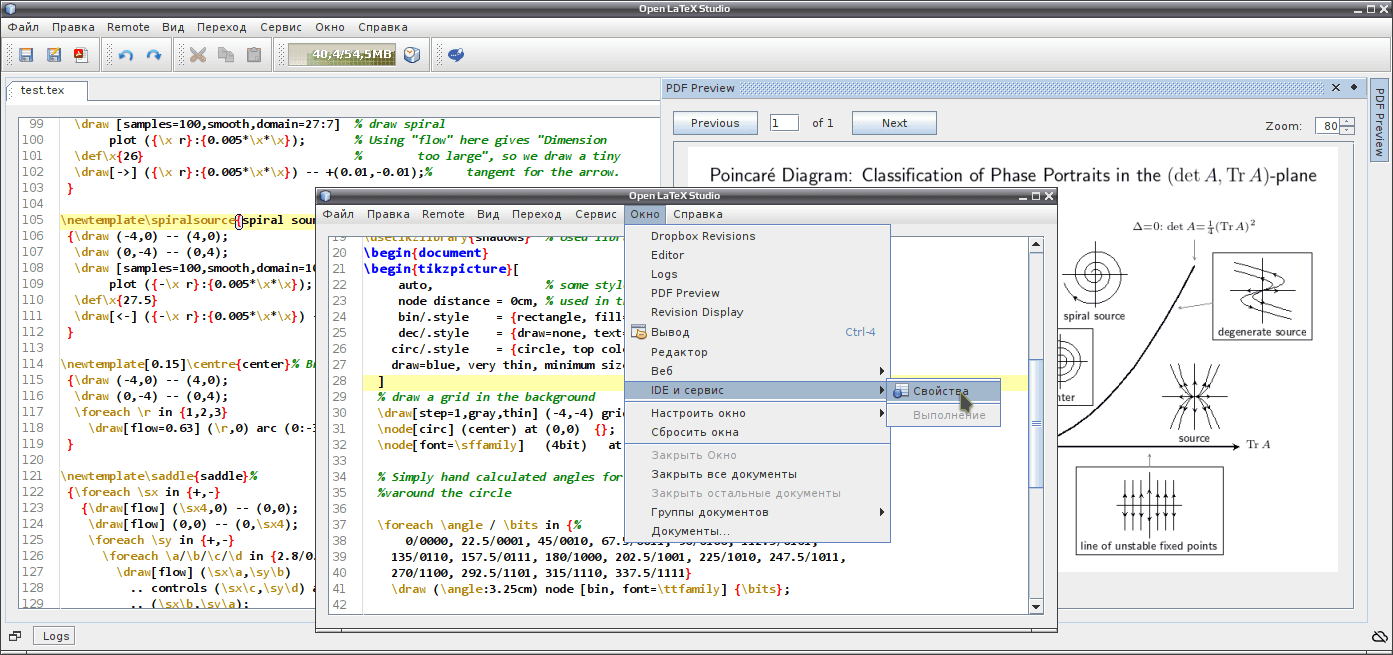The width and height of the screenshot is (1393, 655).
Task: Click the blue chat bubble toolbar icon
Action: [x=455, y=55]
